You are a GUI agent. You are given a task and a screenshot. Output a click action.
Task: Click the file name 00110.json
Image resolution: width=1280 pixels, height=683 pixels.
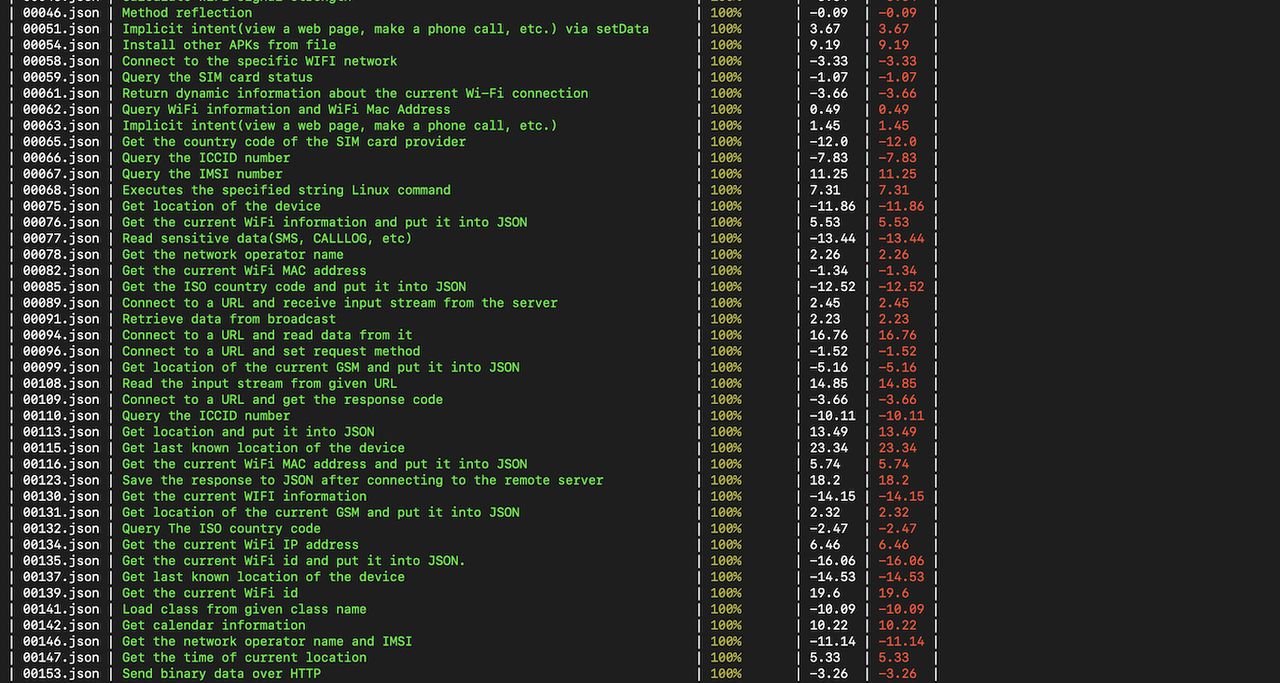click(61, 415)
